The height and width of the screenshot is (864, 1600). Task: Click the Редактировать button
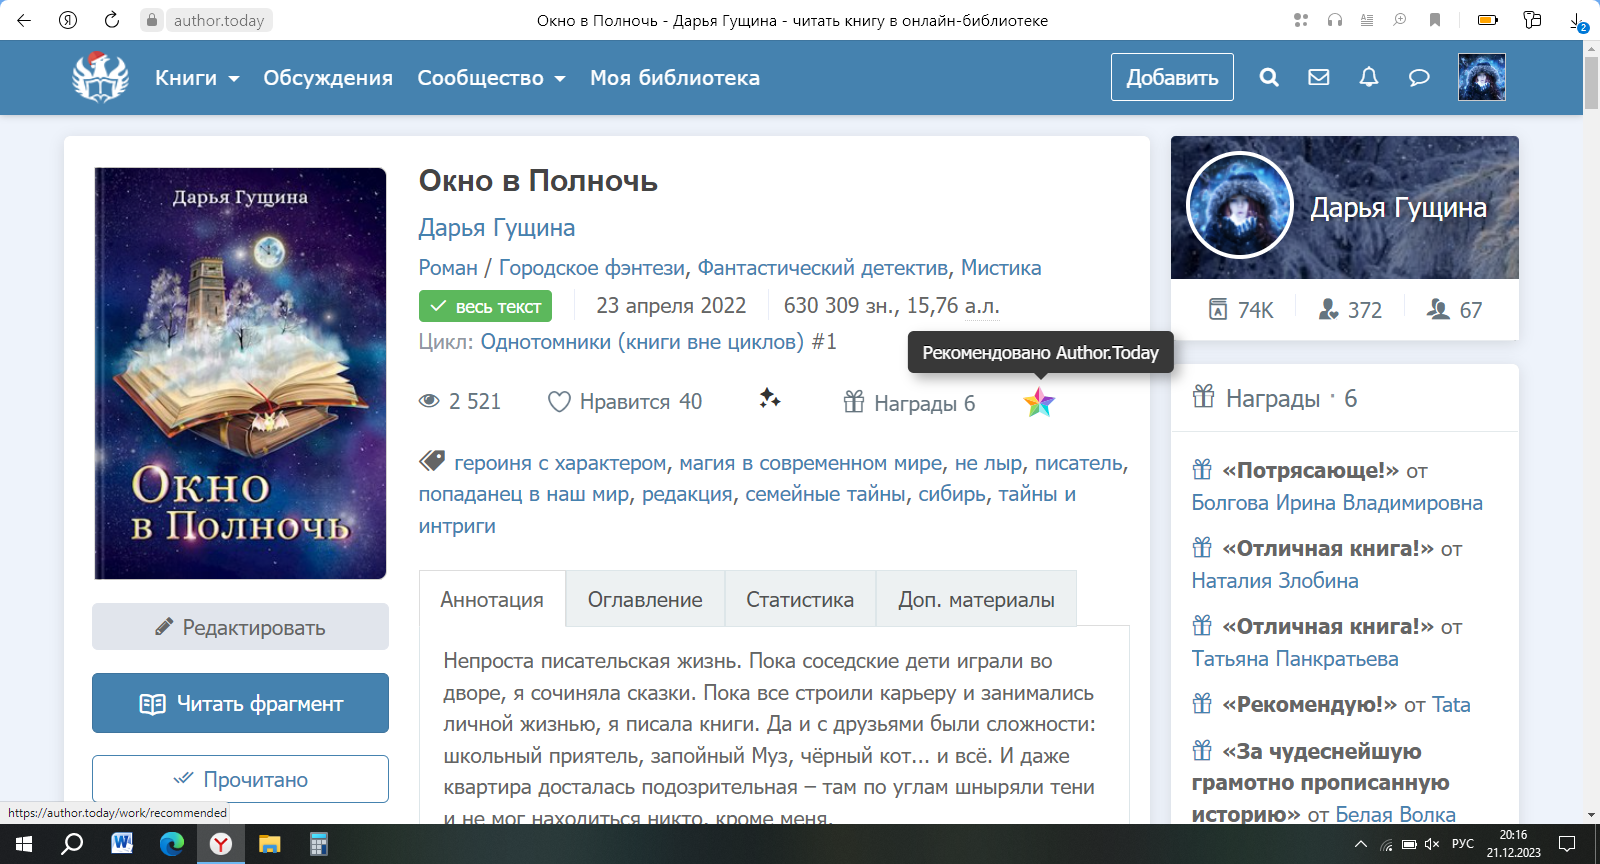click(240, 627)
